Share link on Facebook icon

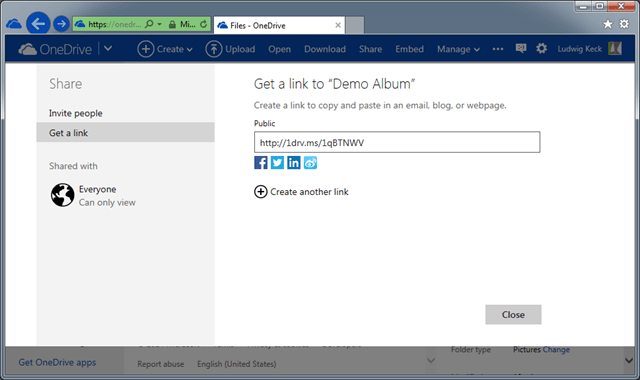[x=261, y=162]
